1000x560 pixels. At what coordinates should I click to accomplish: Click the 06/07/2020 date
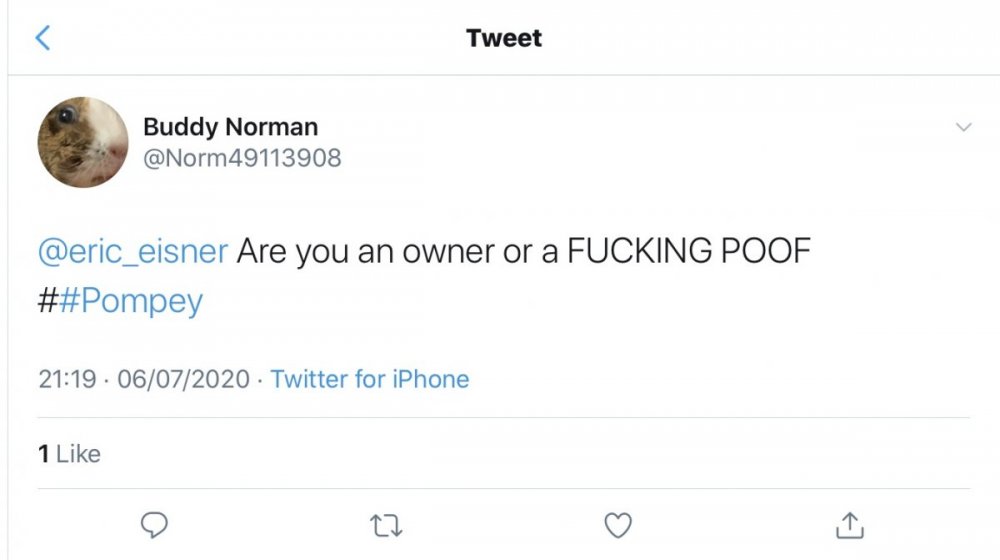click(x=182, y=379)
